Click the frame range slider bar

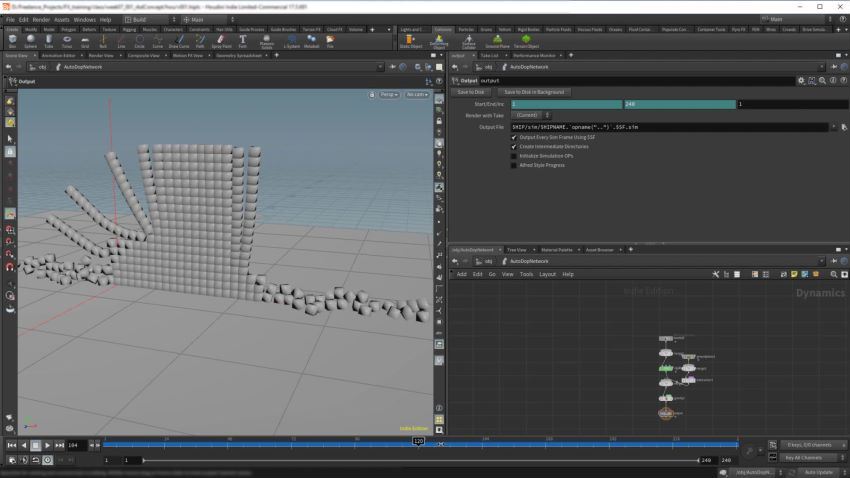(x=421, y=461)
